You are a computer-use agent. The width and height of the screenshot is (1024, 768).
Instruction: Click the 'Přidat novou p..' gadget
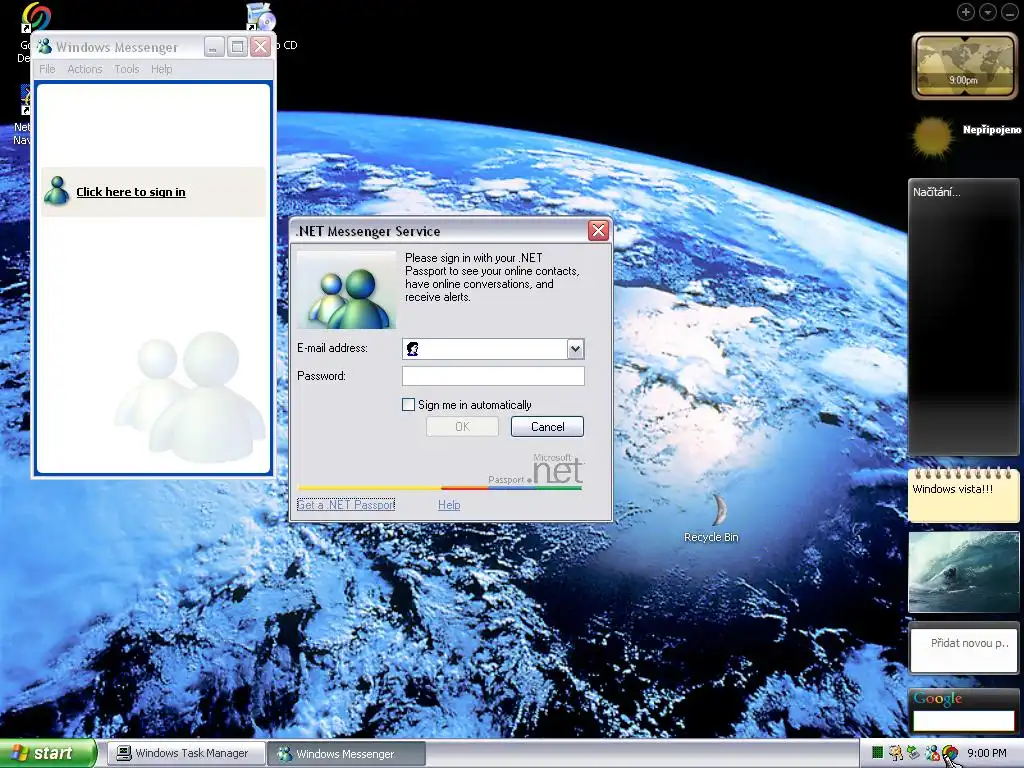coord(963,648)
